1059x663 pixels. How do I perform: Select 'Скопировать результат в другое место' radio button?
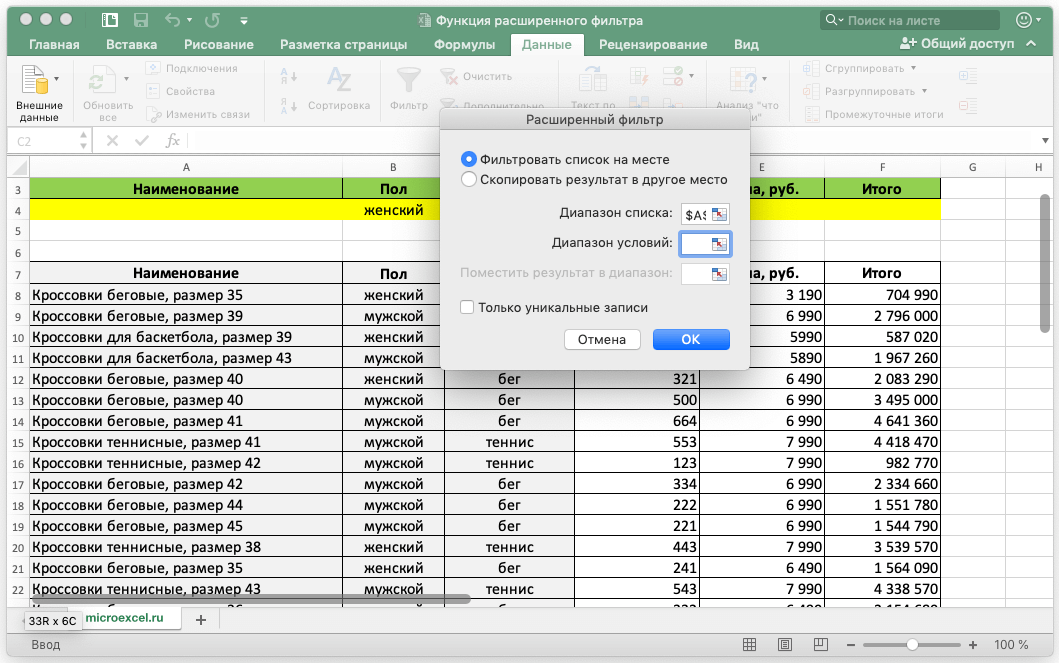[468, 180]
